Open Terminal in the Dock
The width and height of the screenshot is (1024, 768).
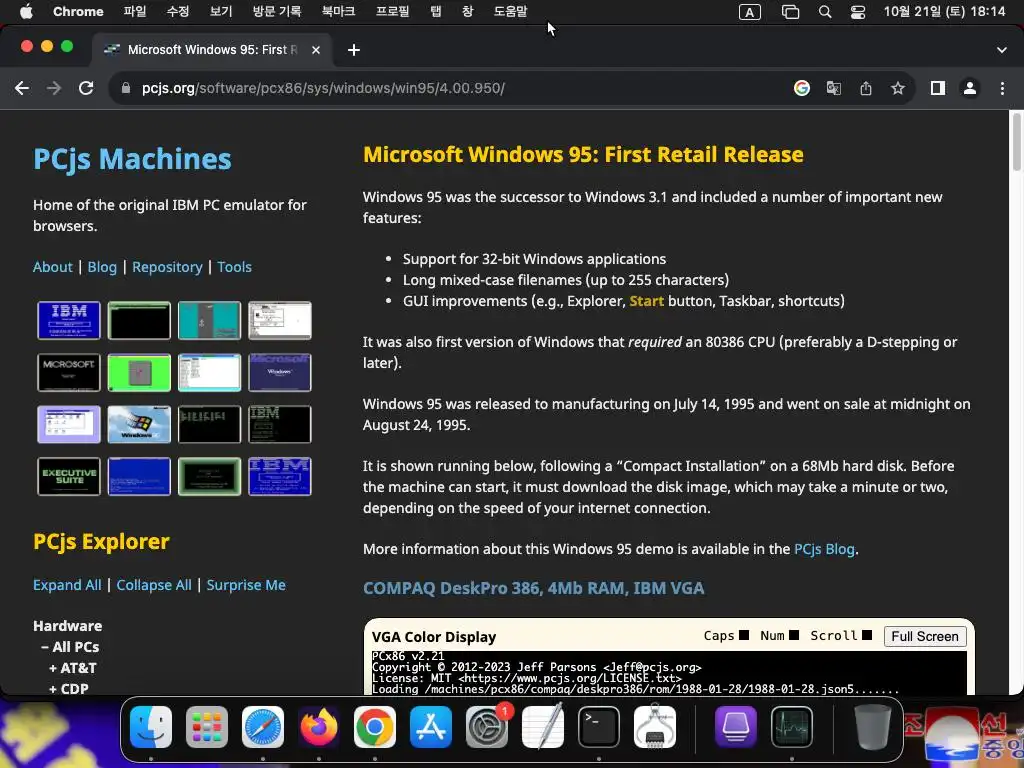(599, 727)
